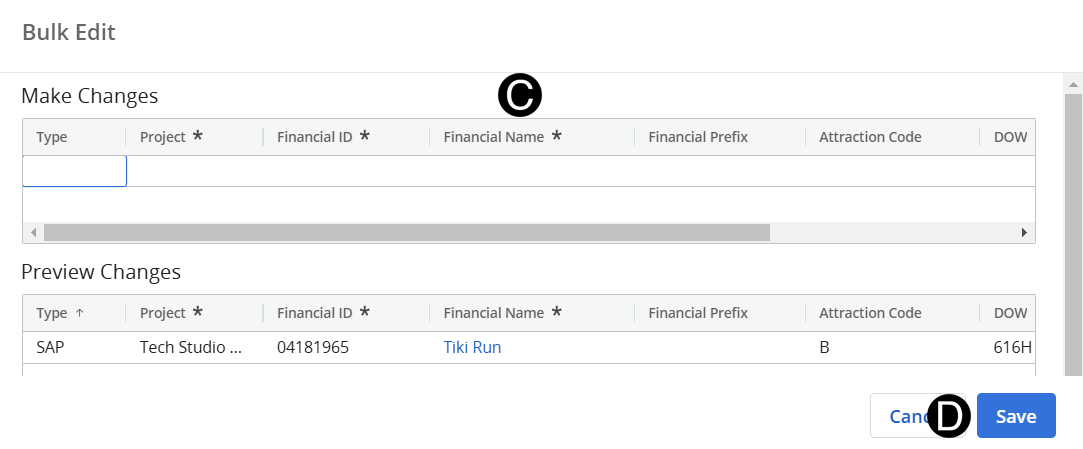This screenshot has width=1083, height=449.
Task: Select Financial Prefix header in Make Changes grid
Action: [x=698, y=137]
